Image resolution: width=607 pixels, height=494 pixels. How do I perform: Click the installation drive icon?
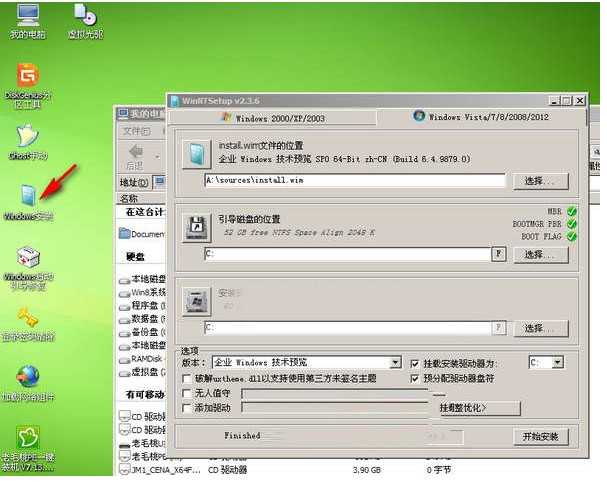[197, 302]
